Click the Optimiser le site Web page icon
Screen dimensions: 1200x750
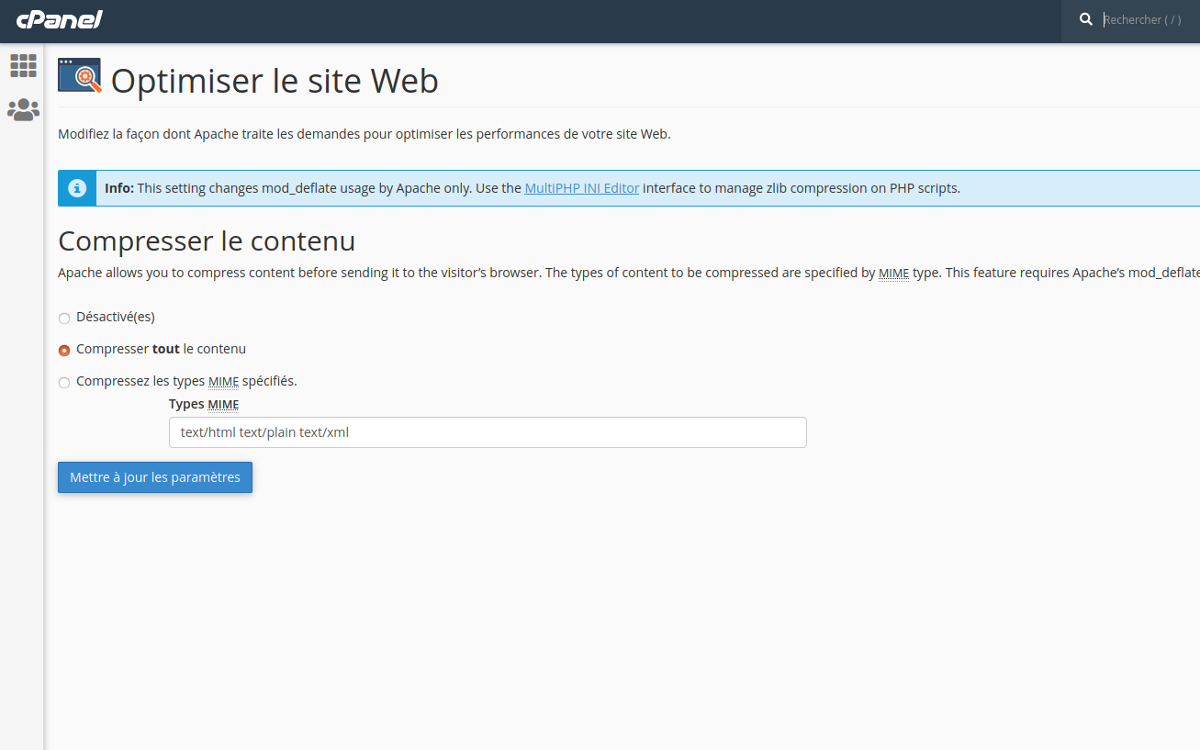pyautogui.click(x=79, y=76)
